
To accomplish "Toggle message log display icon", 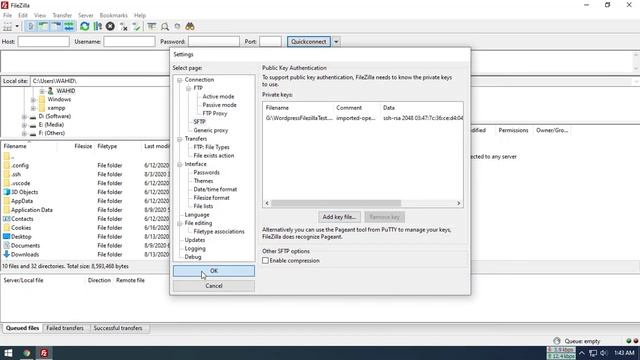I will tap(31, 27).
